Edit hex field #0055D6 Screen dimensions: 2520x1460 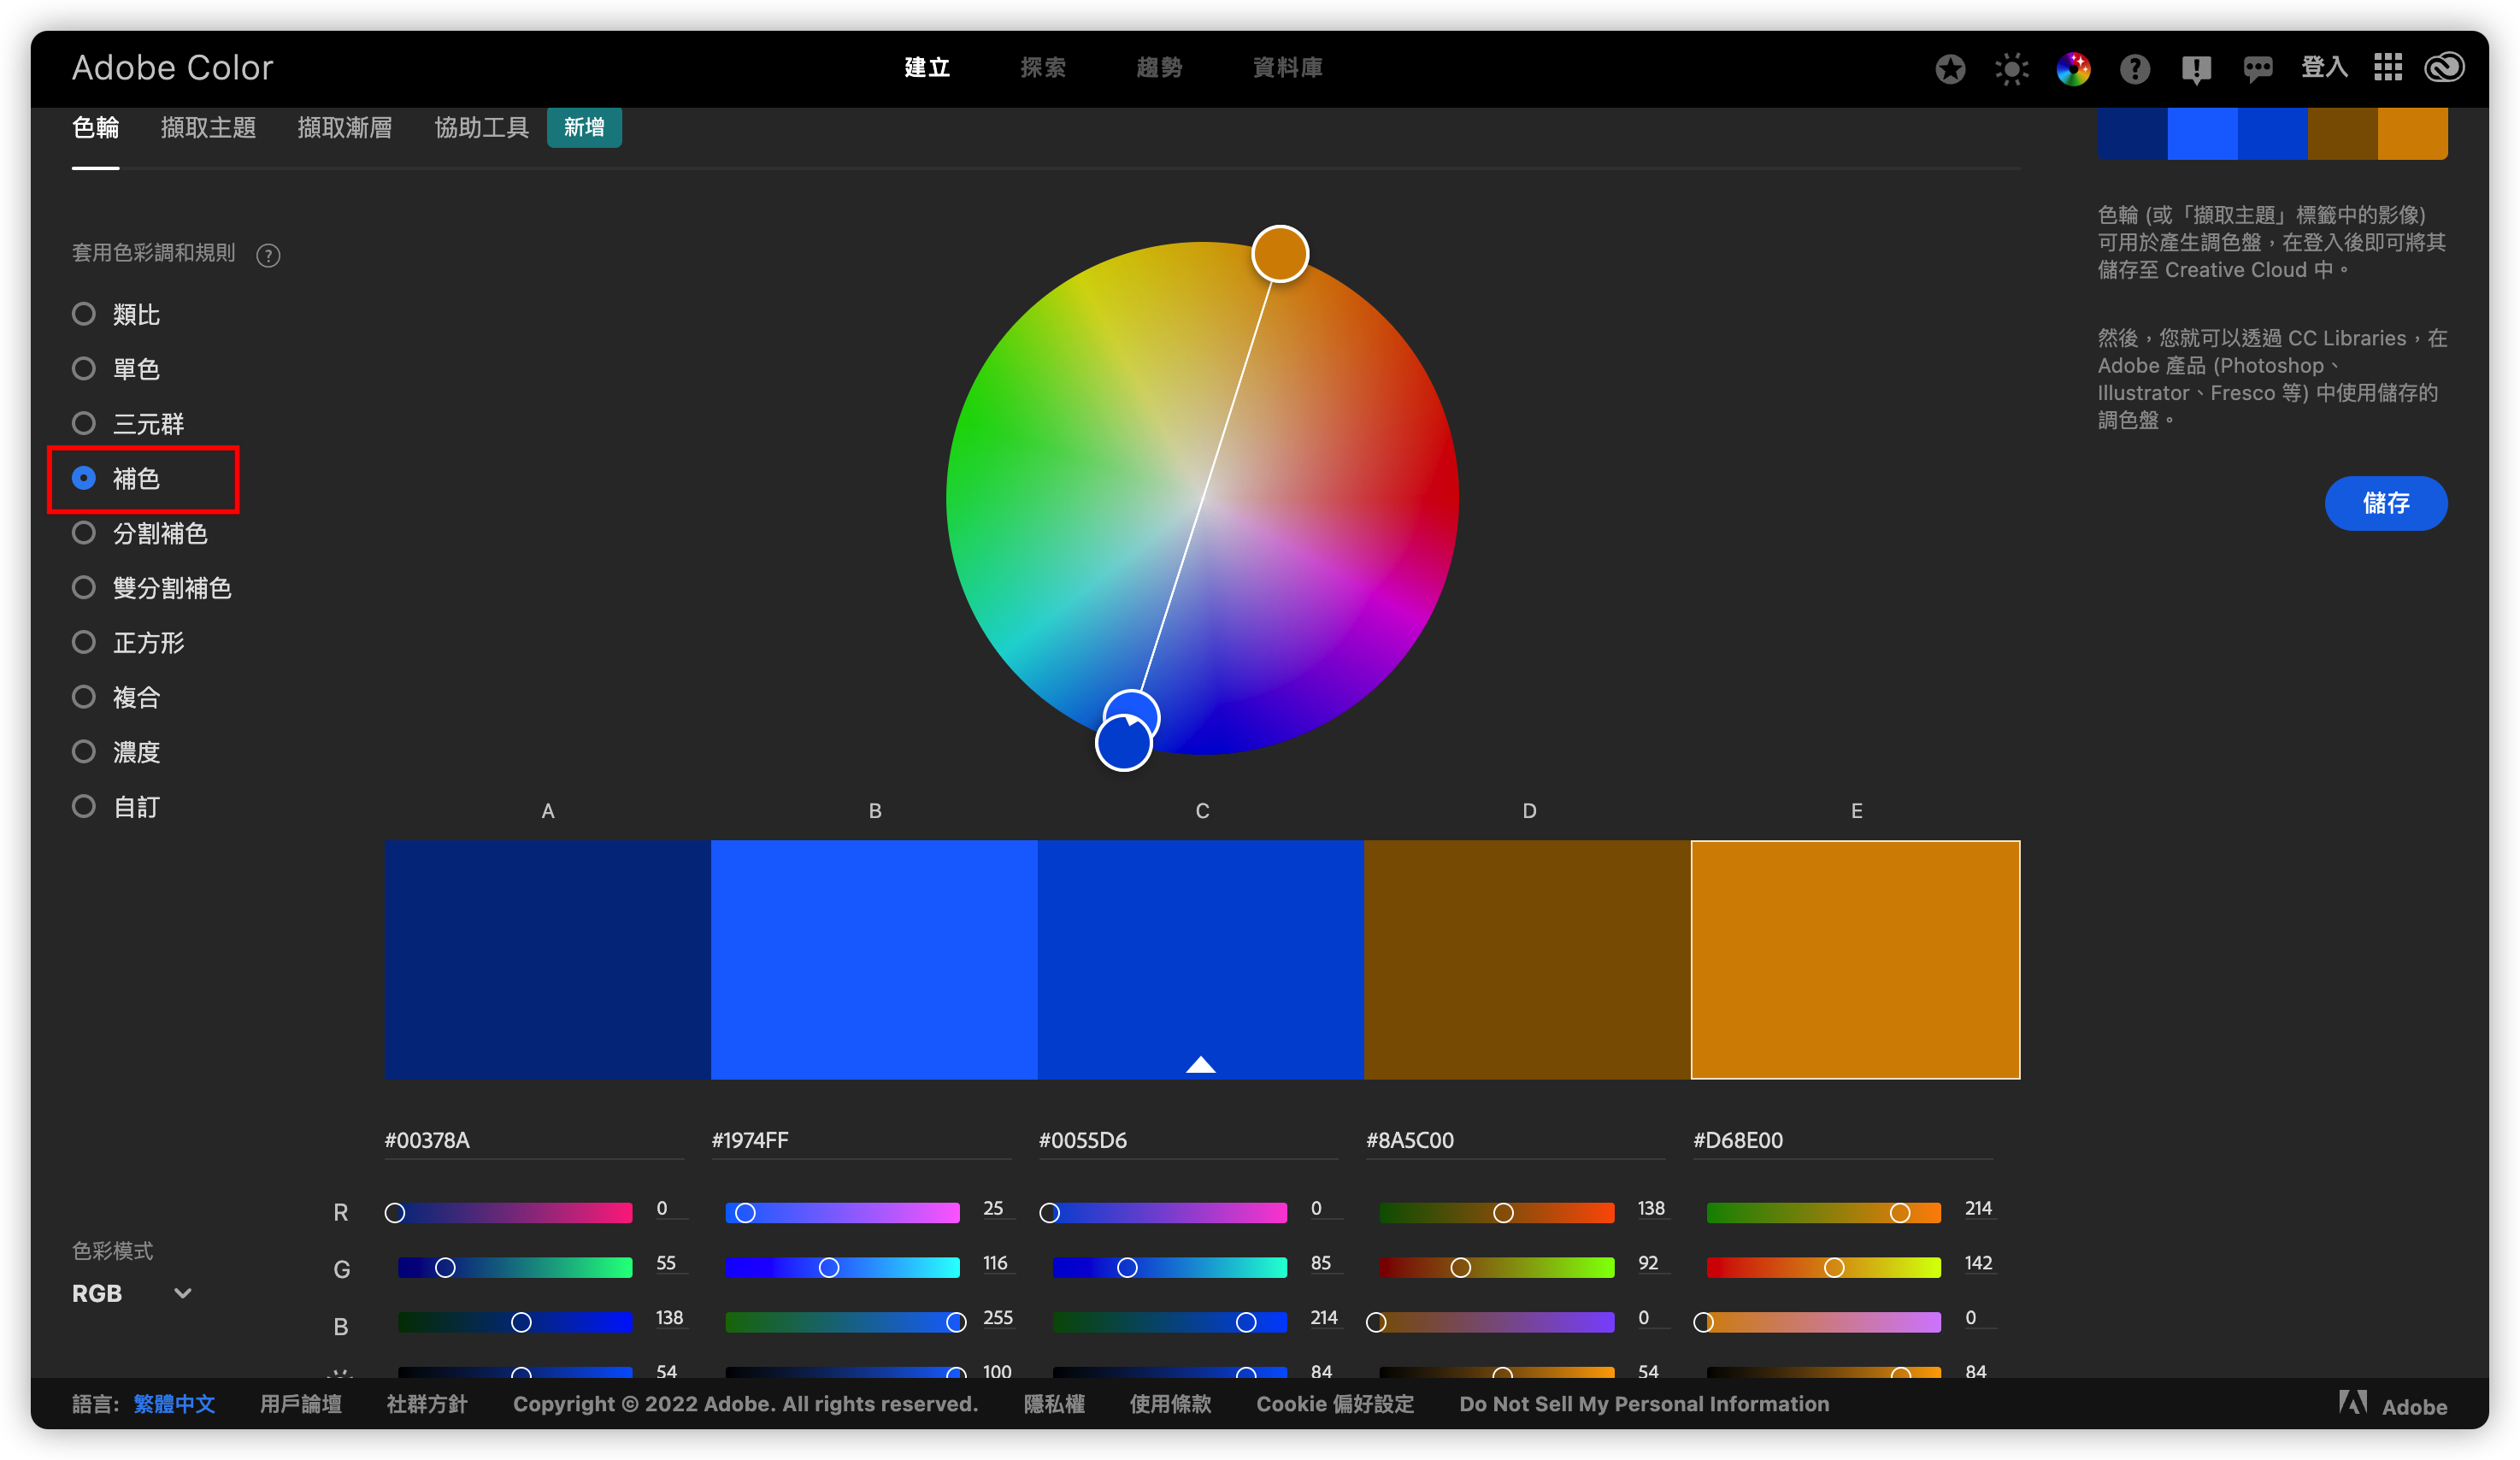[1188, 1140]
